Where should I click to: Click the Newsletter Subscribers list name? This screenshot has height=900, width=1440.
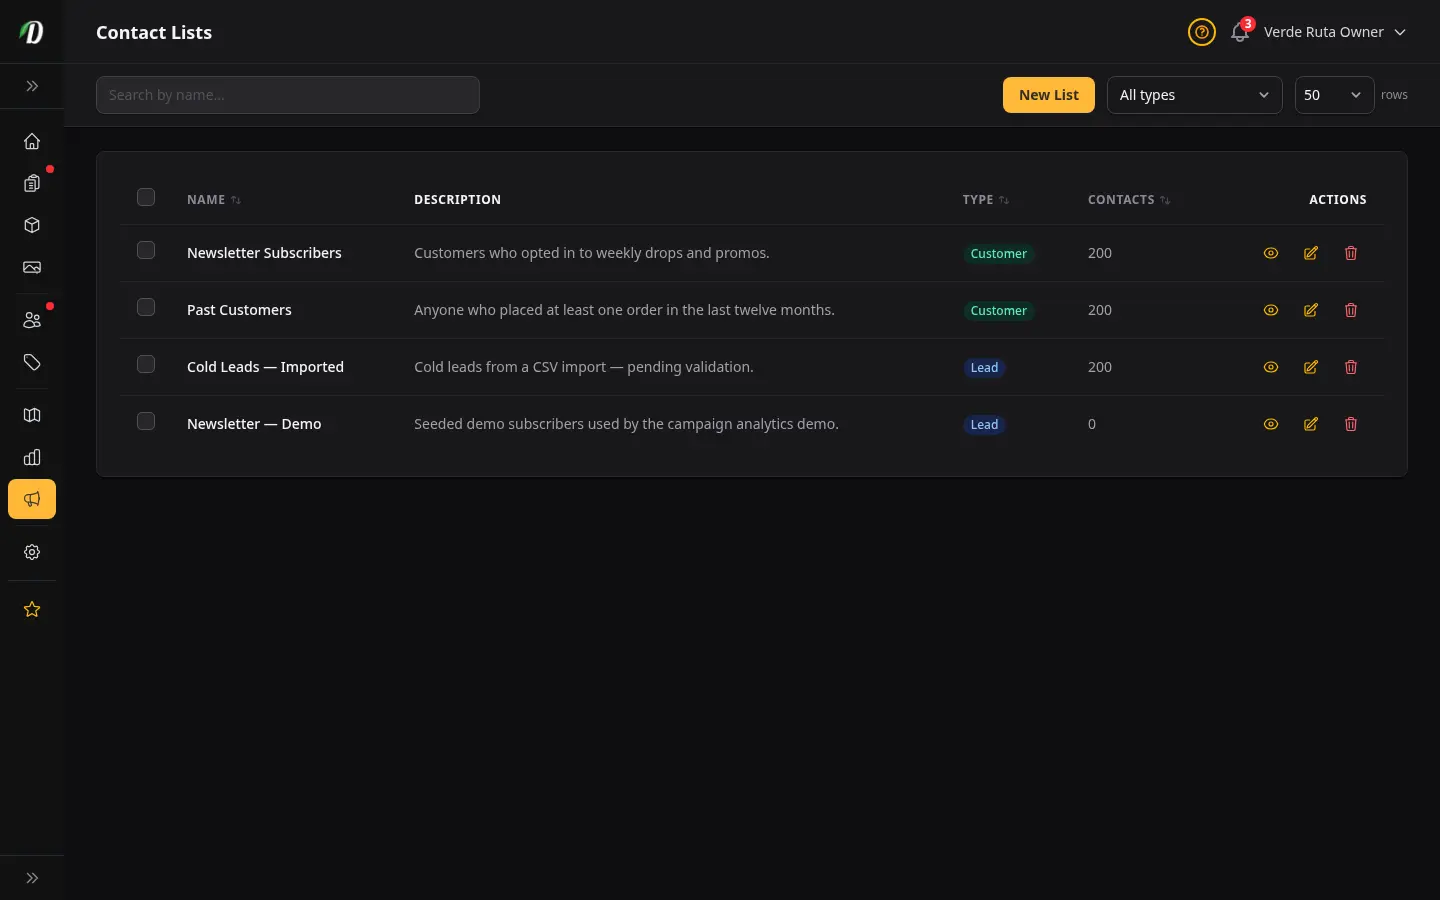pyautogui.click(x=264, y=253)
